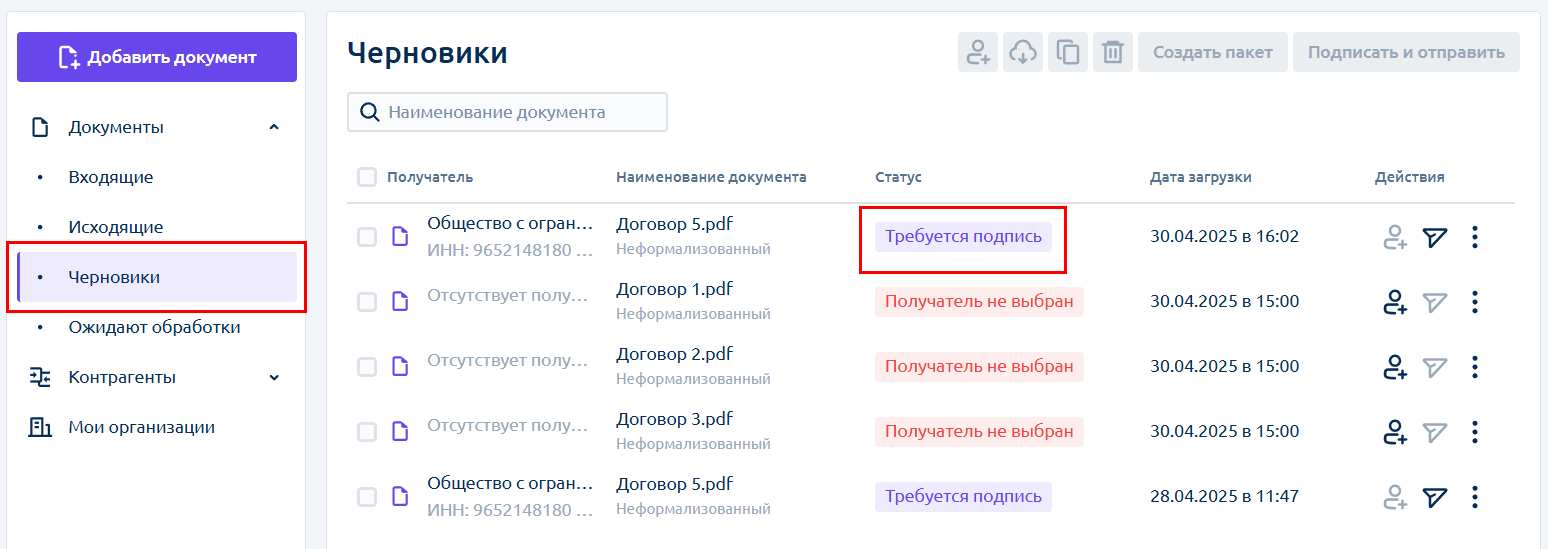Click add-recipient icon in the 30.04.2025 16:02 row
This screenshot has height=549, width=1548.
1395,237
